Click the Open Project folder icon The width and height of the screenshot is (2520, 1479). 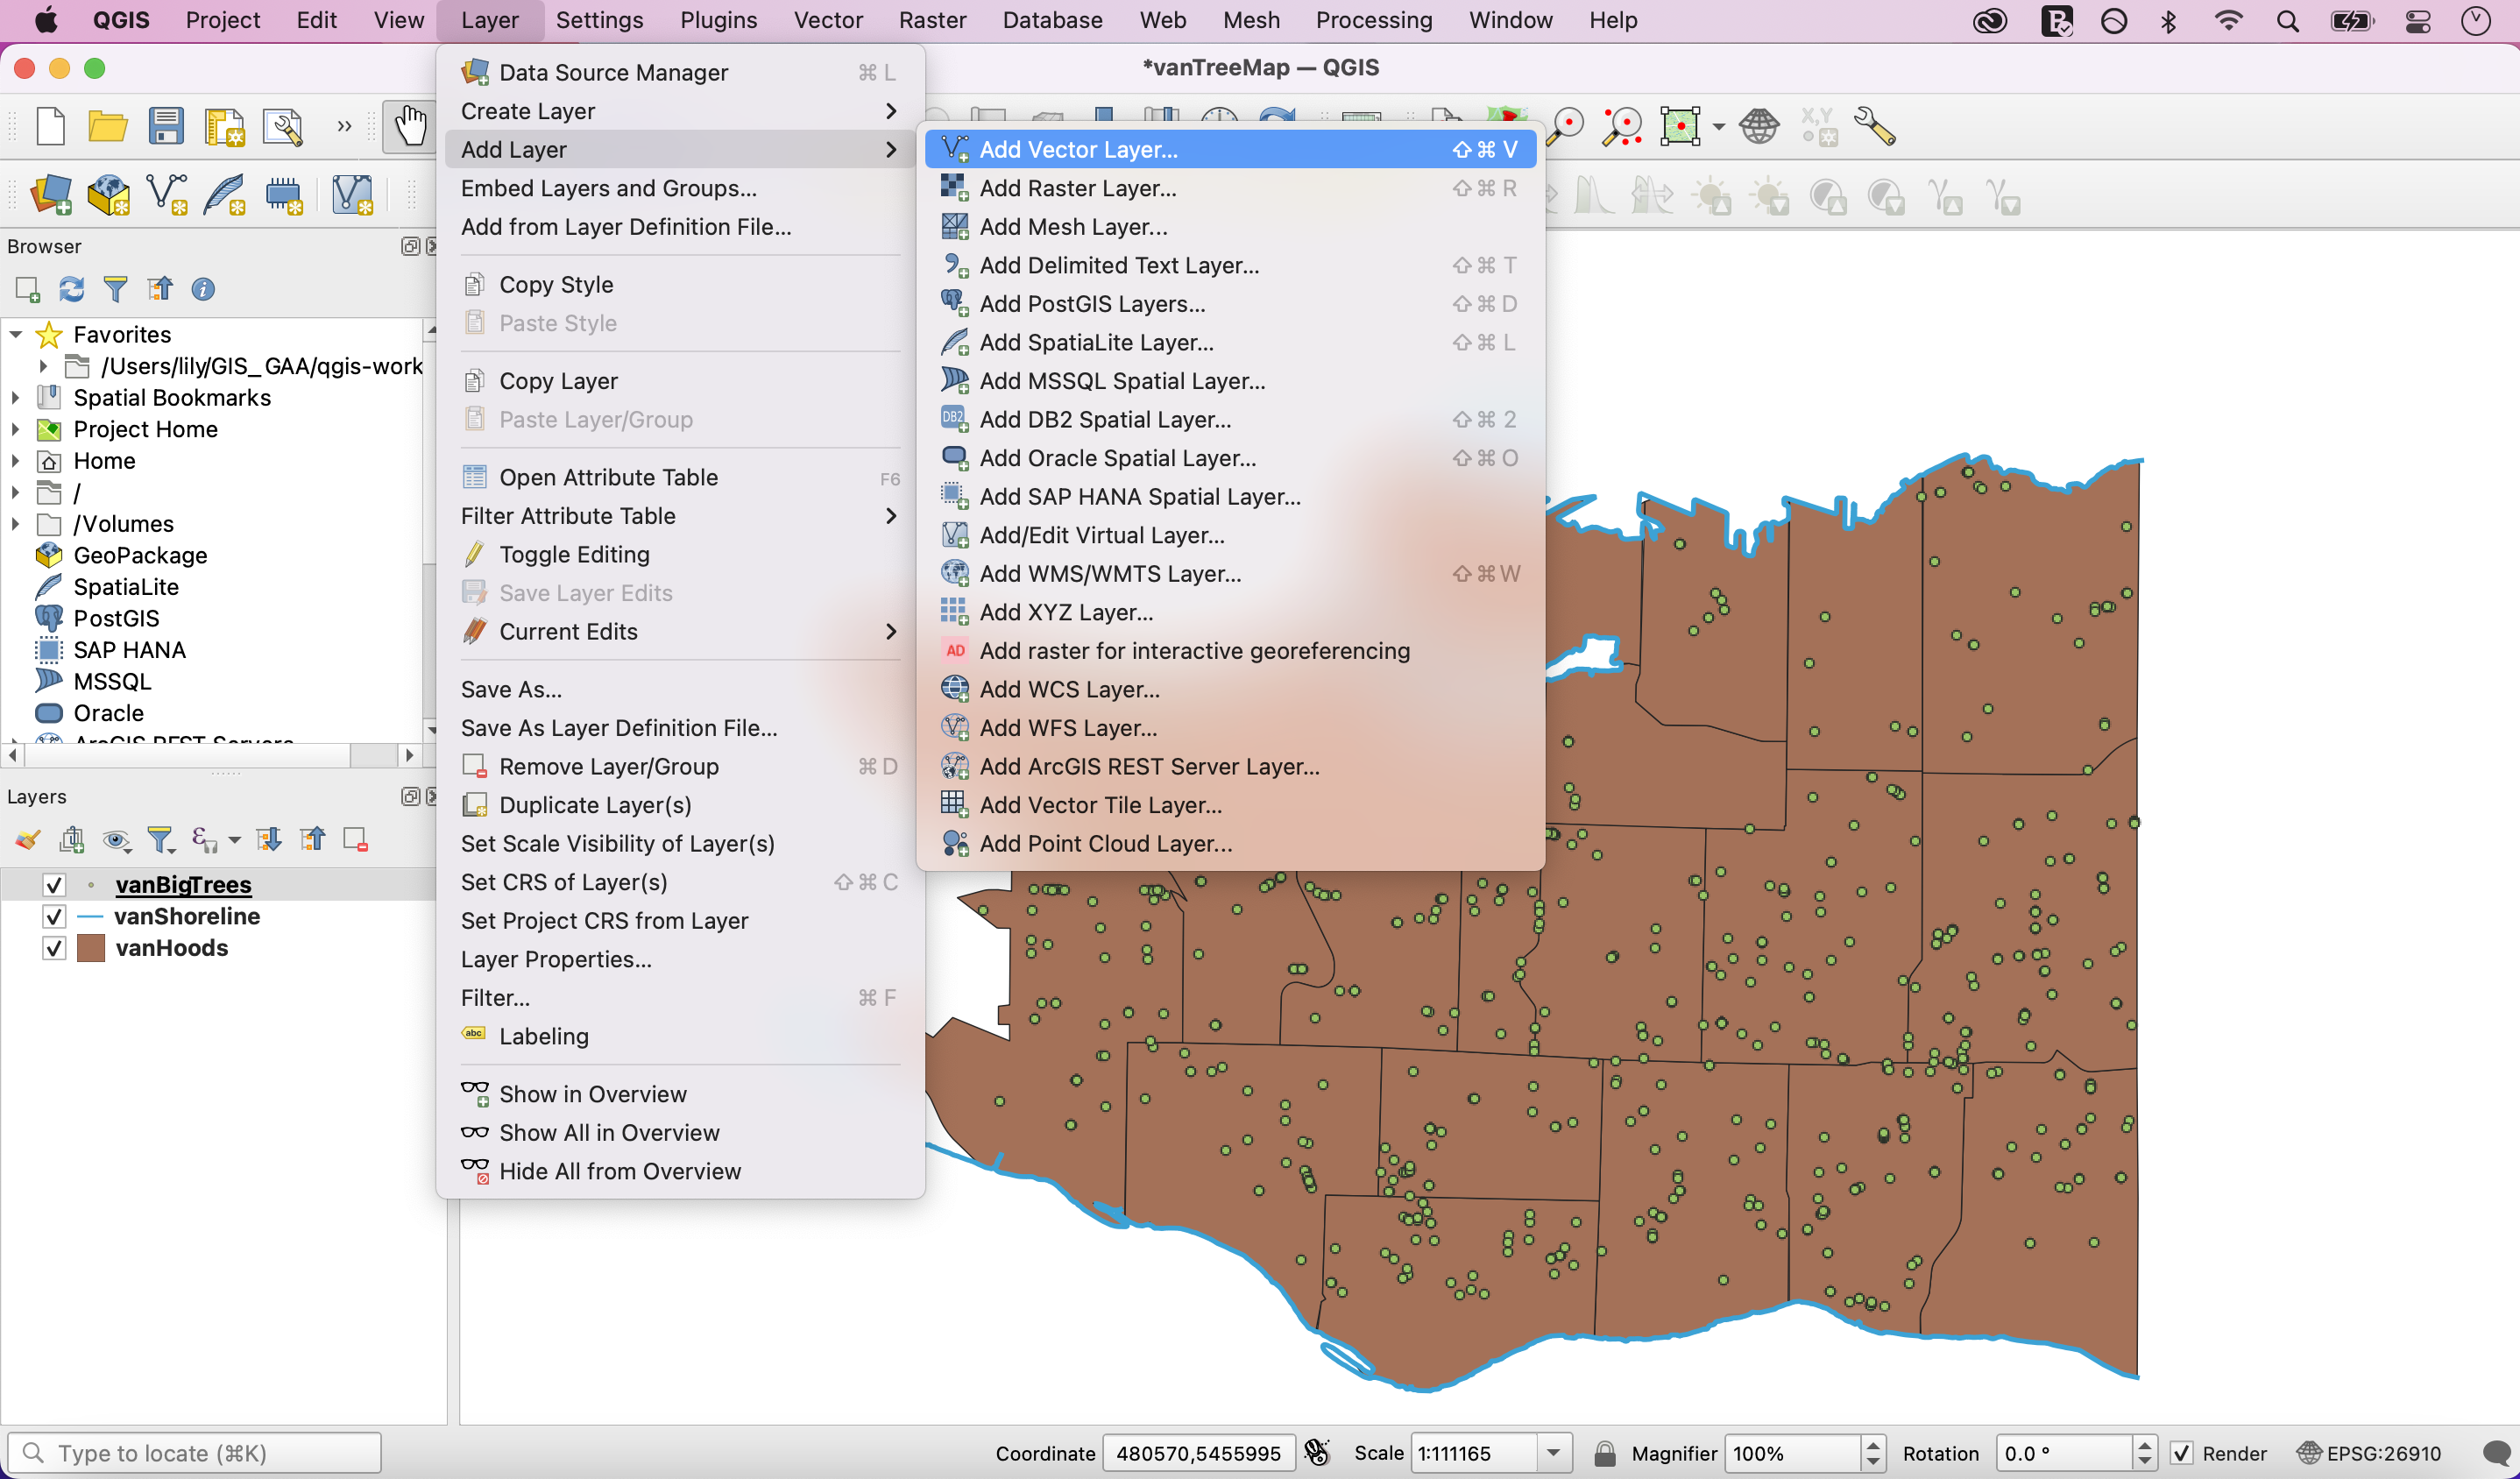tap(107, 127)
